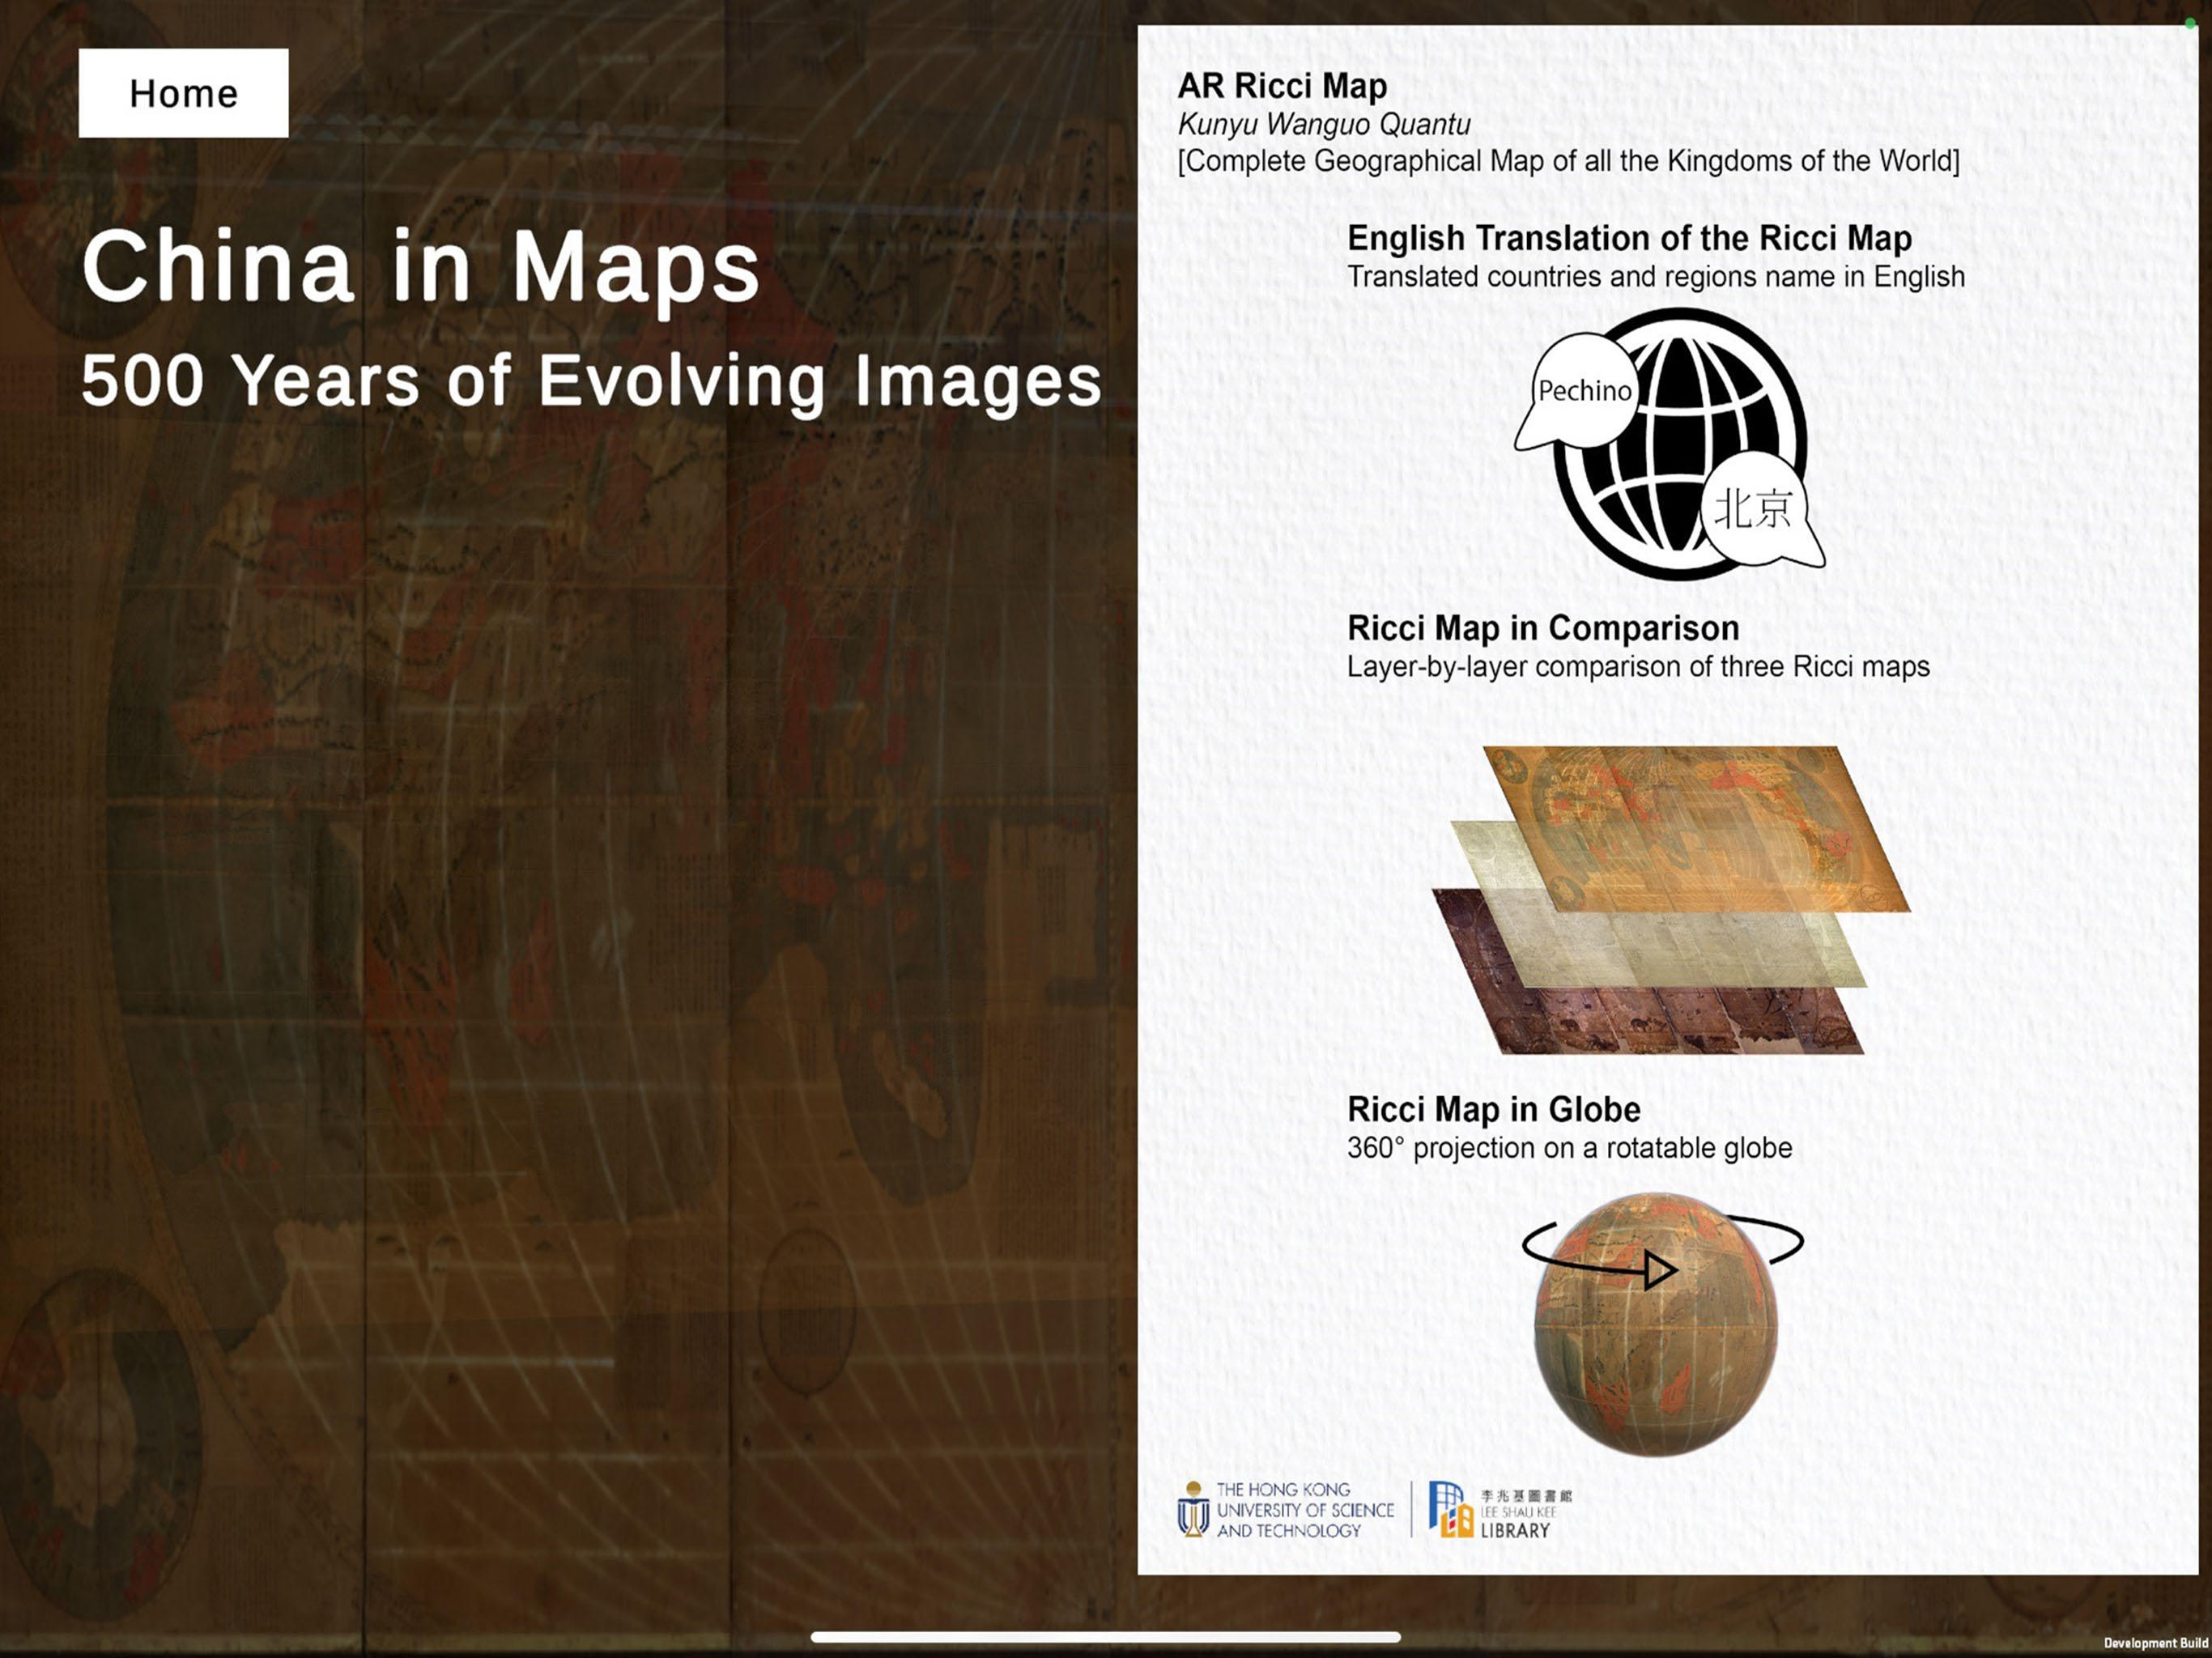Click 'Translated countries and regions name in English'
The width and height of the screenshot is (2212, 1658).
tap(1656, 277)
